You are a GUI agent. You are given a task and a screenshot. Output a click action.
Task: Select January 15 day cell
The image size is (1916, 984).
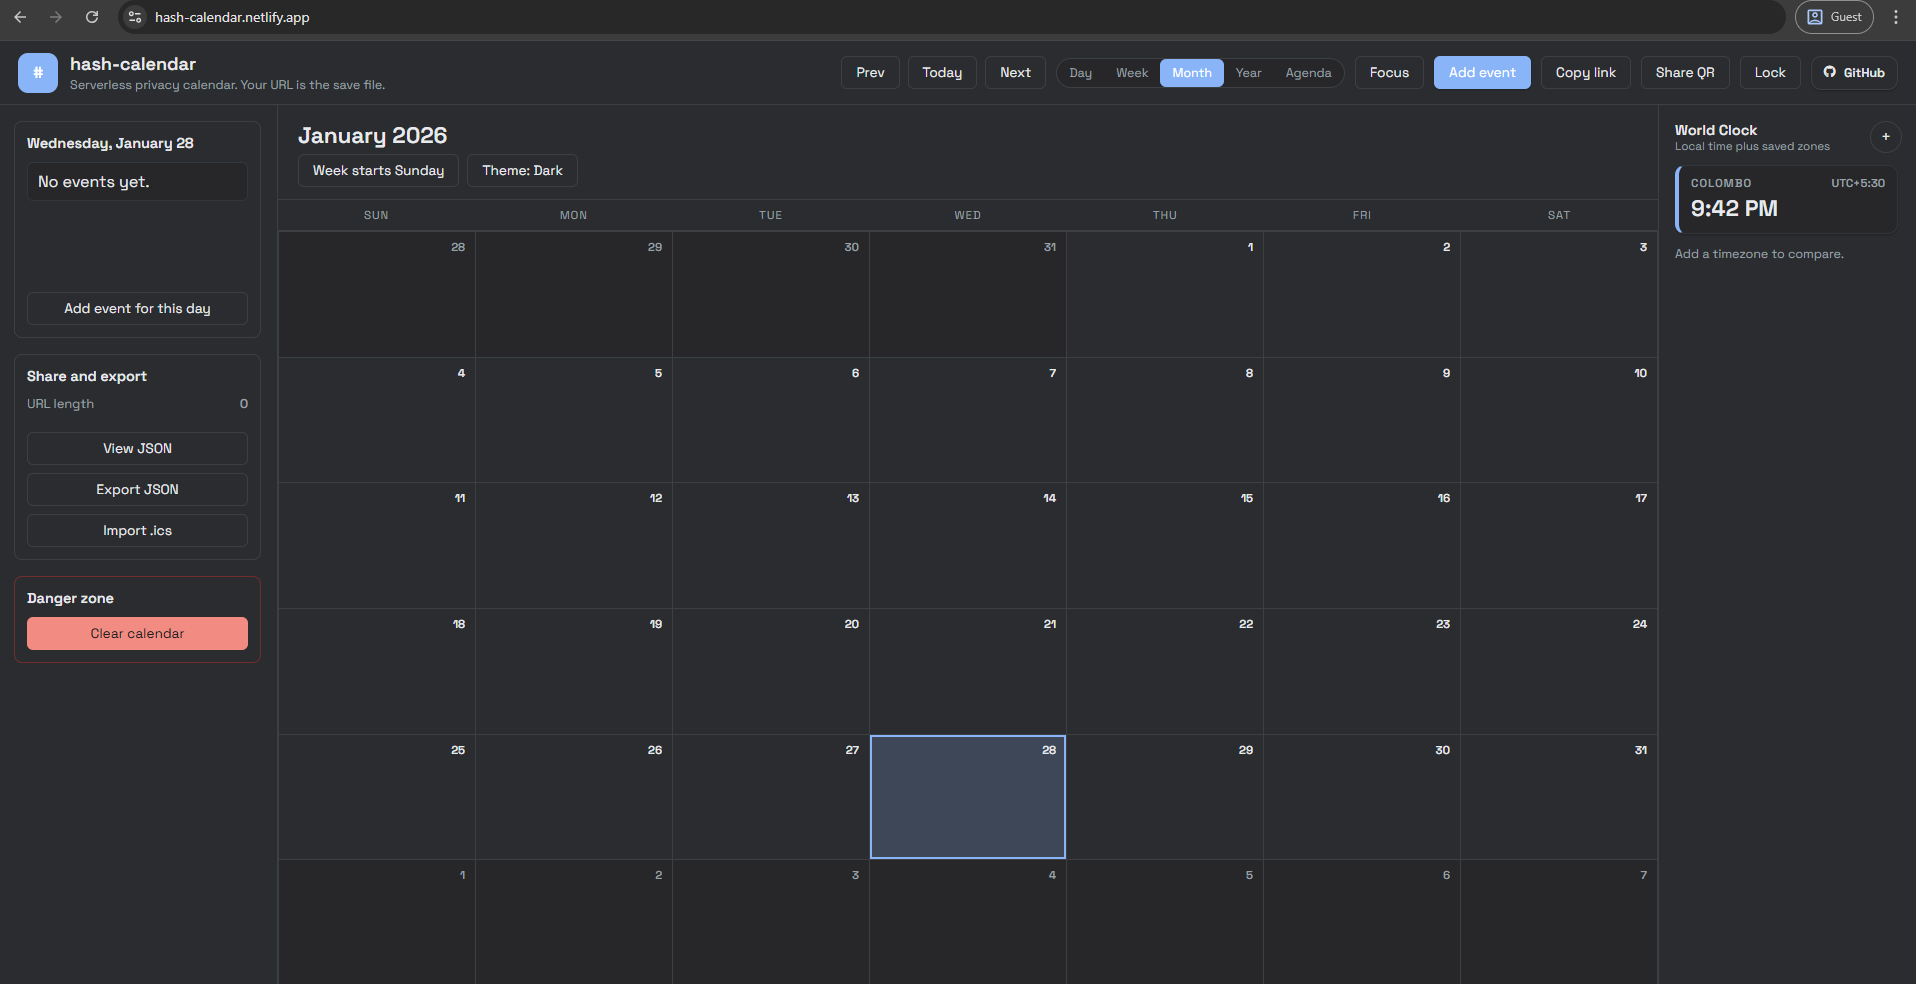coord(1164,546)
